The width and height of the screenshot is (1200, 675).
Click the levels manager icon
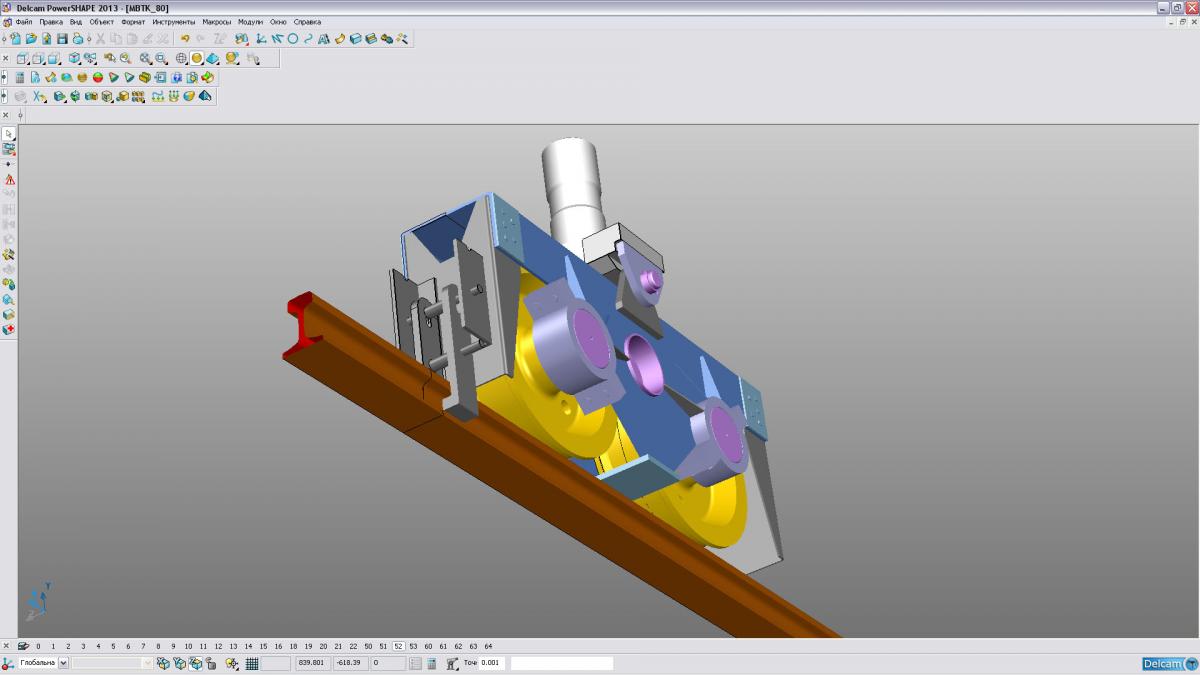23,646
